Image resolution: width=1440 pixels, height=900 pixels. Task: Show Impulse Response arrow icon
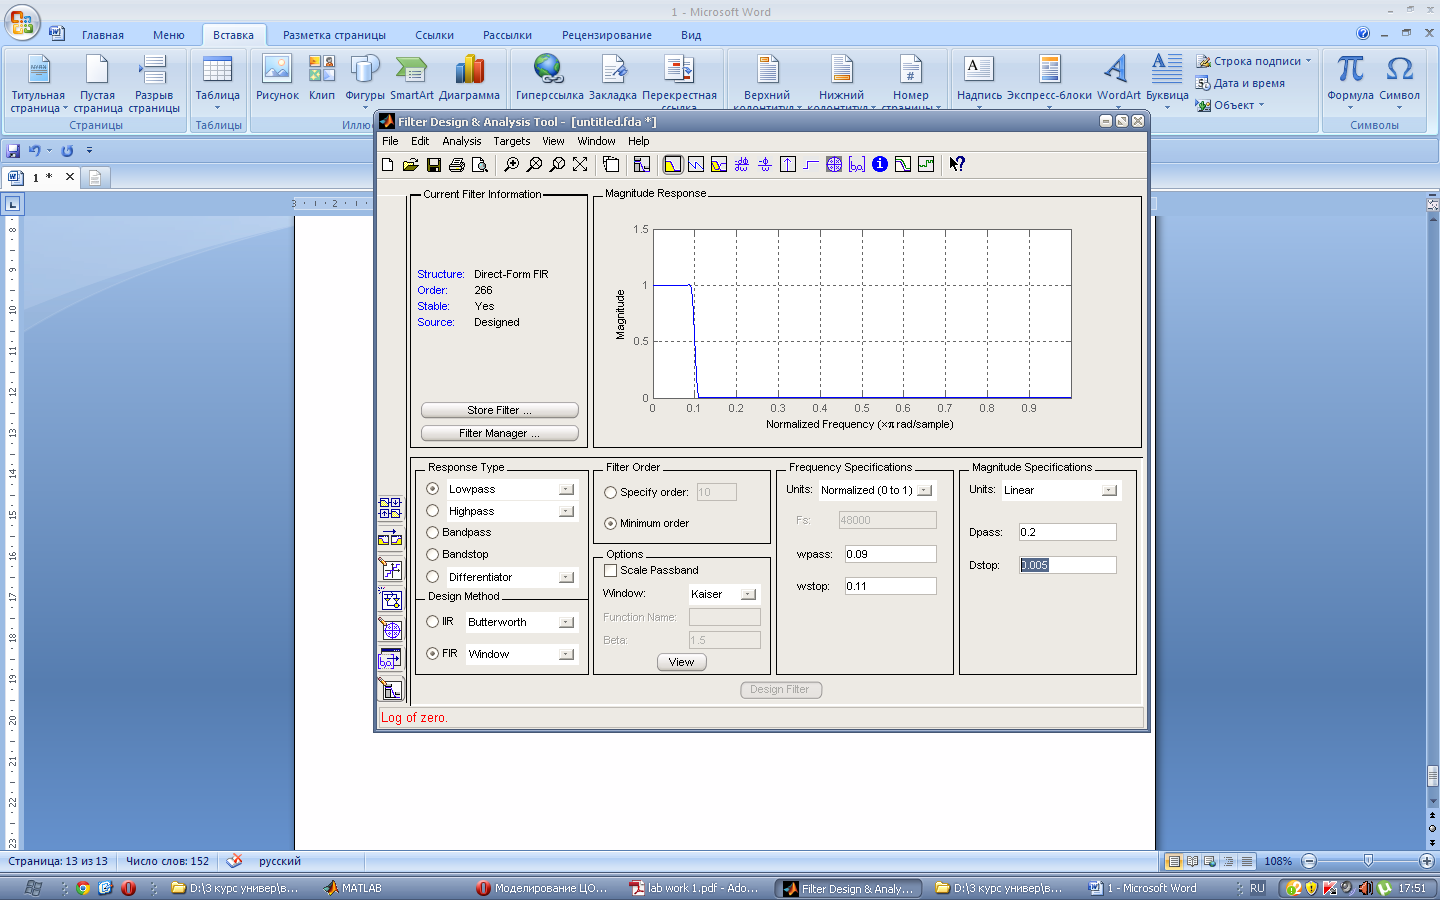coord(788,165)
